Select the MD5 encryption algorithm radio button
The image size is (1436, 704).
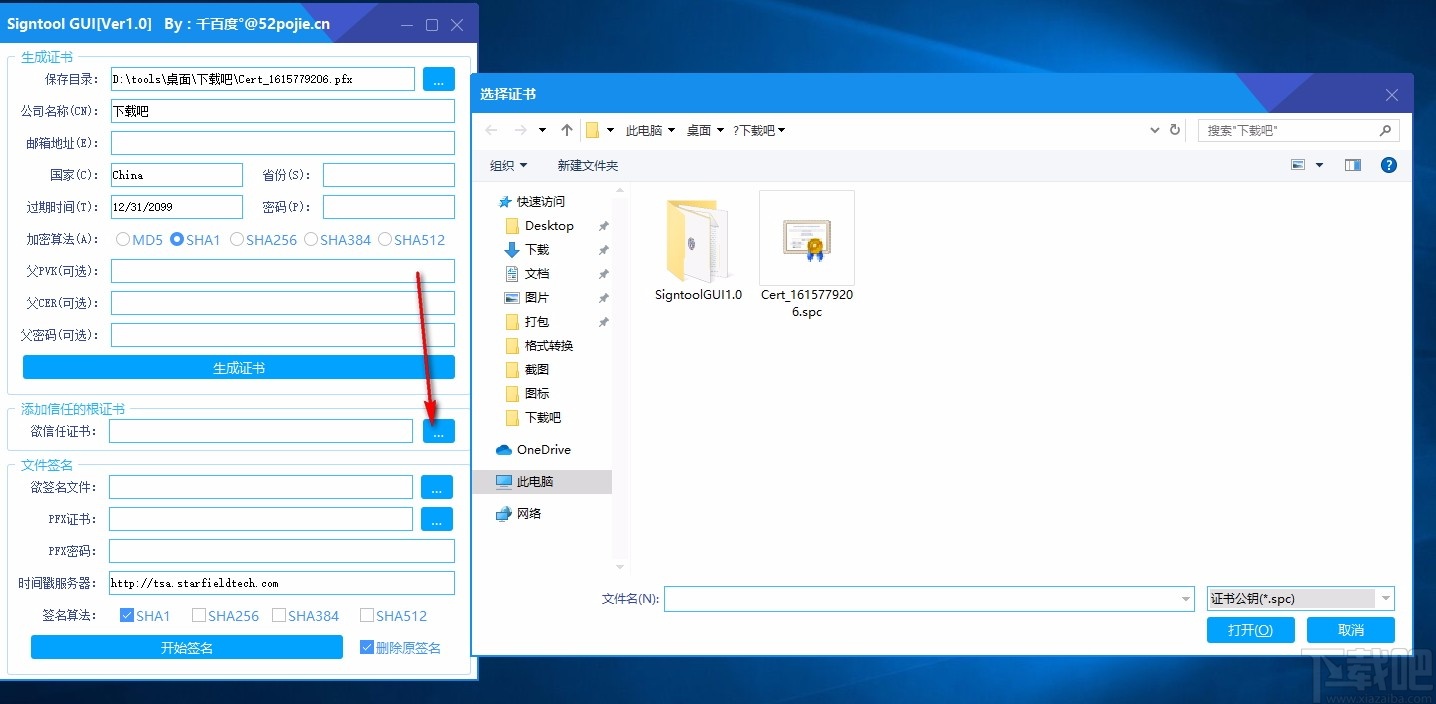[122, 239]
